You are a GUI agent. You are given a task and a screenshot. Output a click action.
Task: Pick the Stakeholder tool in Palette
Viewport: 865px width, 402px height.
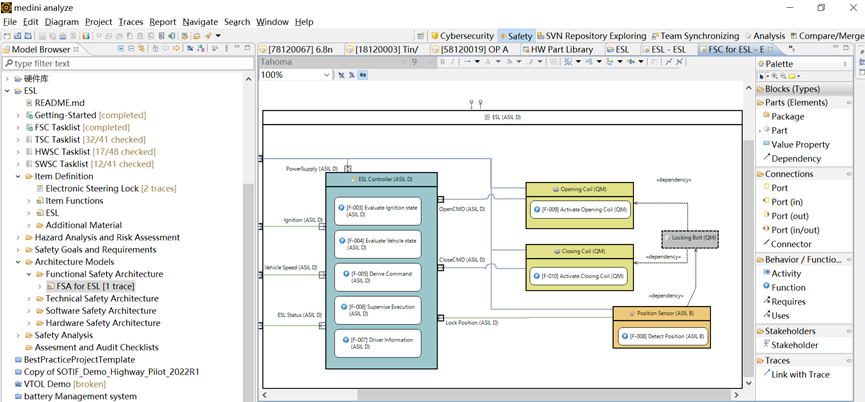791,345
